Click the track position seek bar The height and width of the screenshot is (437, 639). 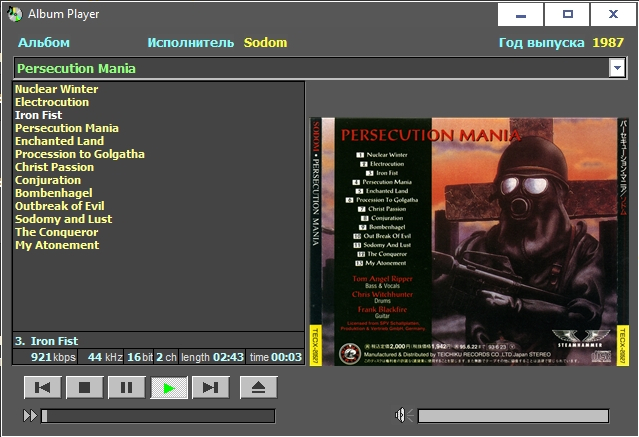158,416
